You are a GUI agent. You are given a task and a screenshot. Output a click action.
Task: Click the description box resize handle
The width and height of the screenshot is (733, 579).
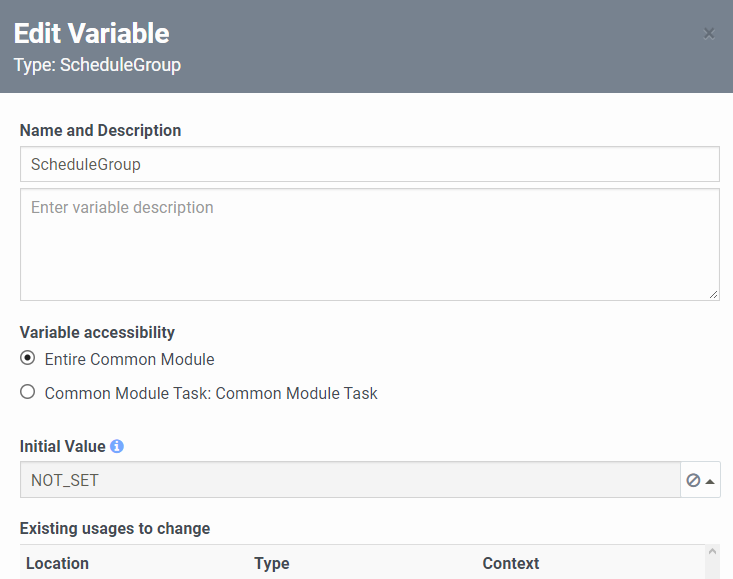click(x=713, y=294)
